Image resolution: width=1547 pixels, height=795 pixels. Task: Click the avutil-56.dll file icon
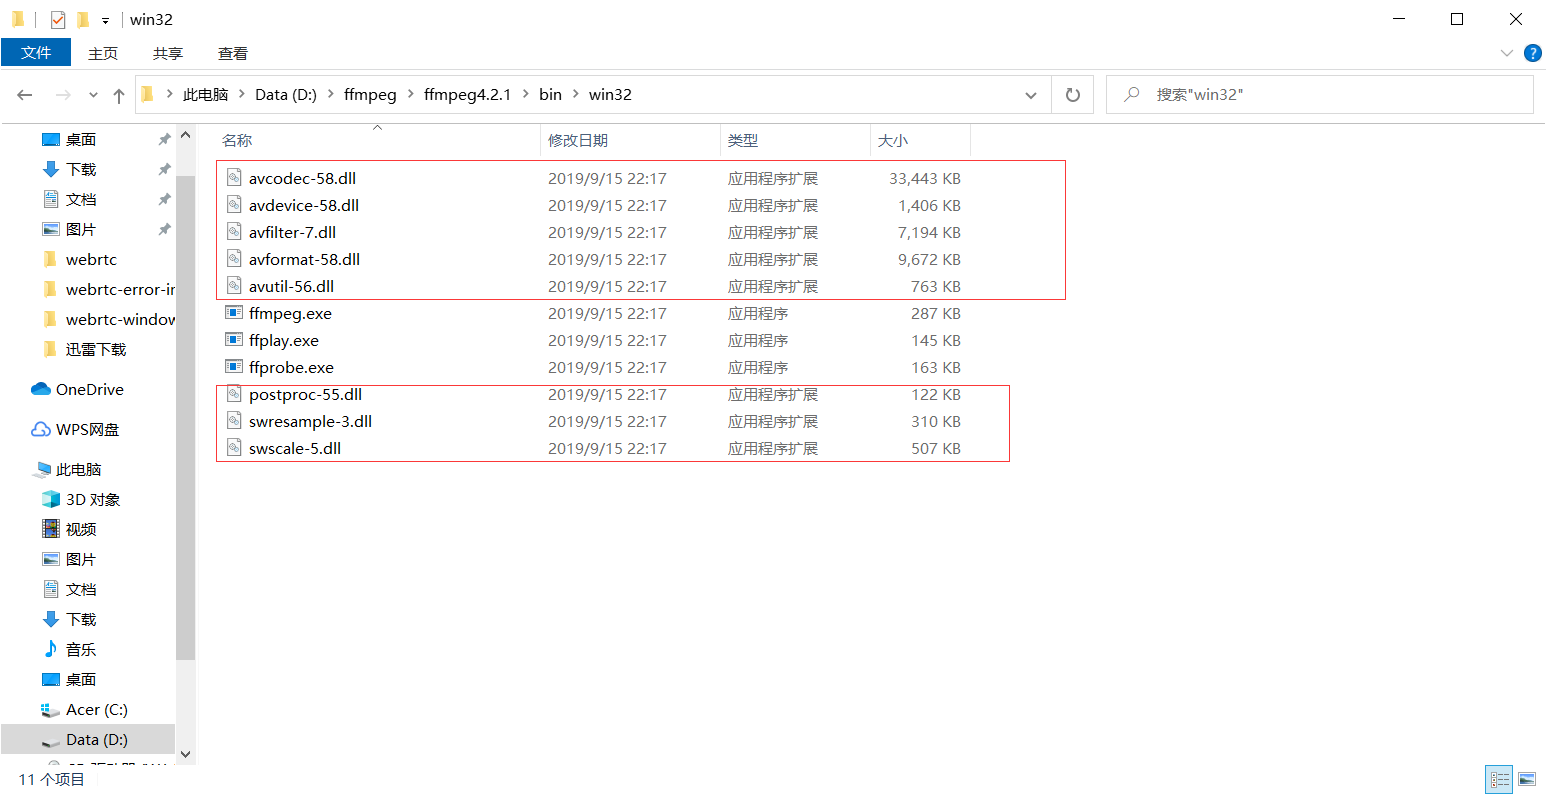234,286
